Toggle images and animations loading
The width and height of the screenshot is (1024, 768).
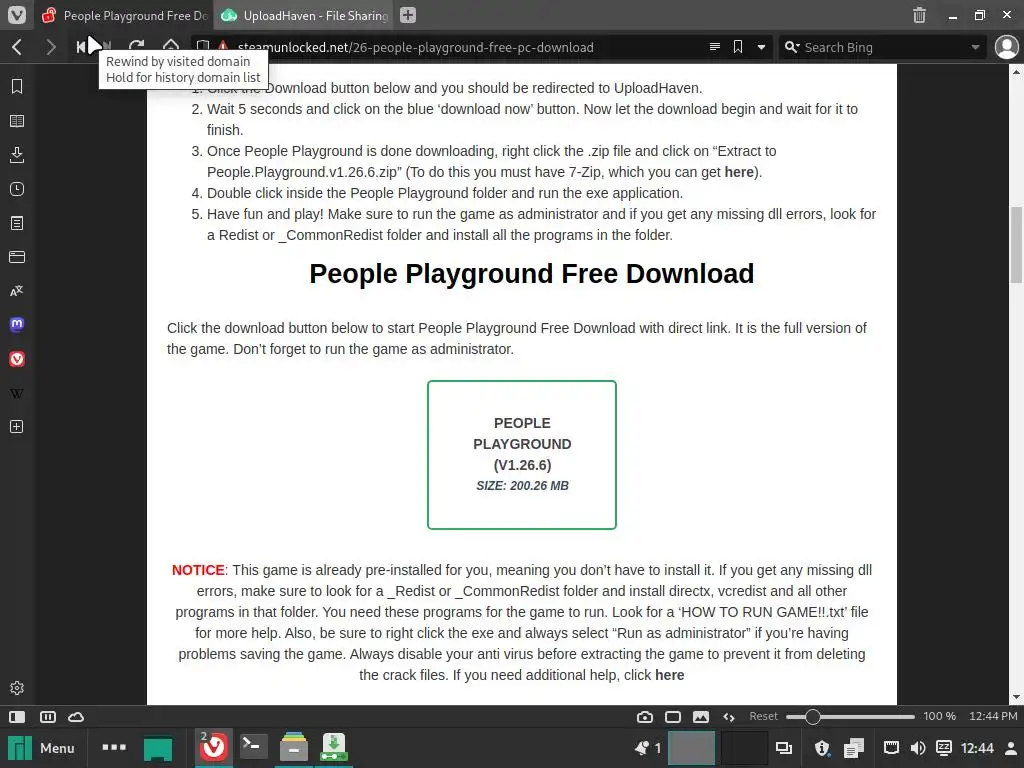701,717
